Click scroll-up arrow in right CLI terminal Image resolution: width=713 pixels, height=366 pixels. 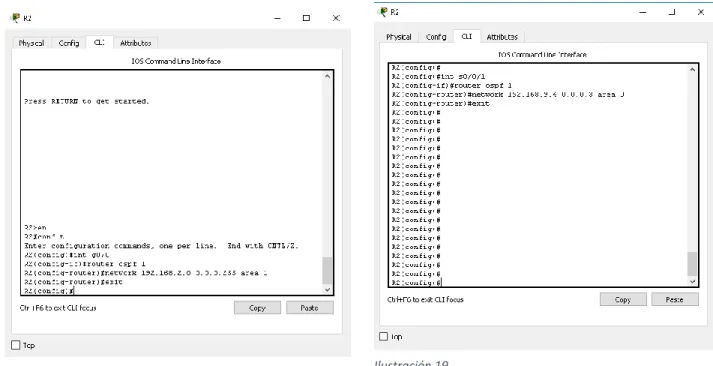[693, 70]
